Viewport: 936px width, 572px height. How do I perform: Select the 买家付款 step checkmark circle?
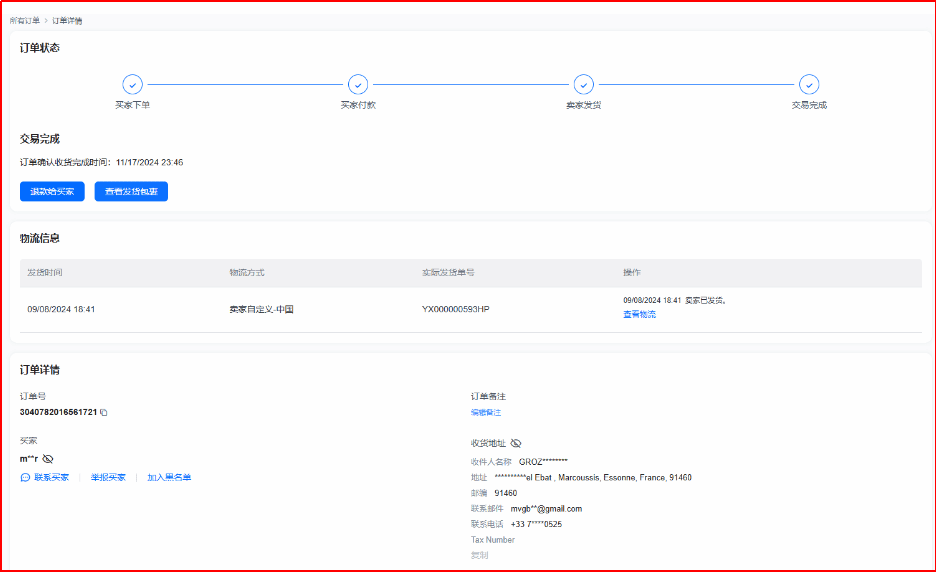[x=358, y=85]
